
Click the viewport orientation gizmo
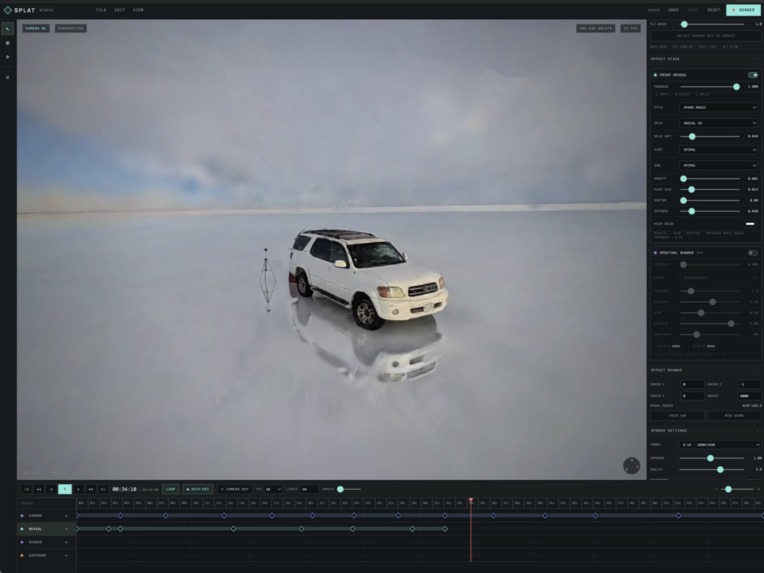tap(631, 466)
